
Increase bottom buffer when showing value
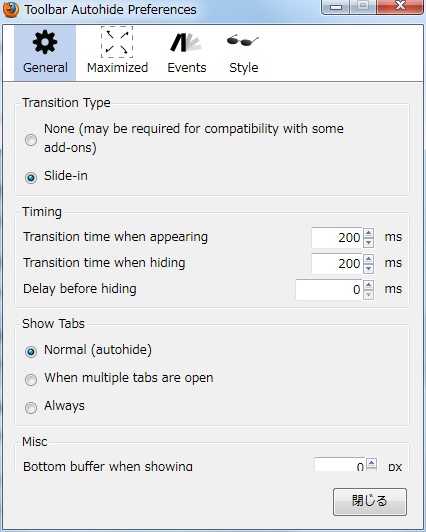tap(372, 464)
